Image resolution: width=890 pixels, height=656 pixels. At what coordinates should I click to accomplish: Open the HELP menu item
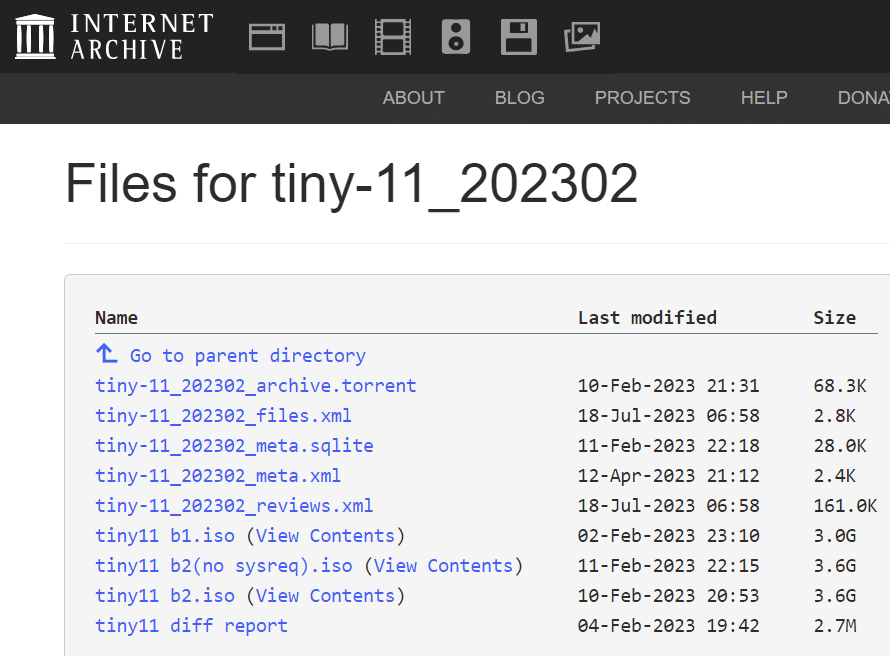tap(764, 98)
